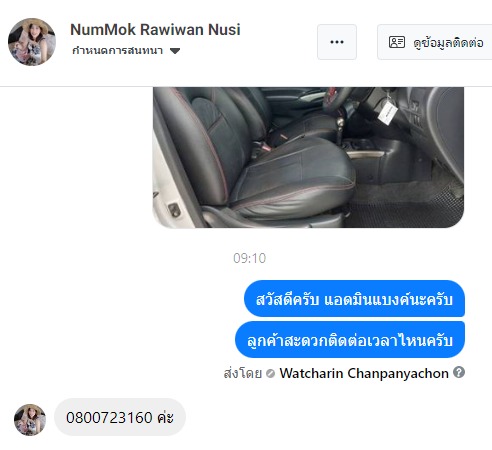Click the 09:10 timestamp
The width and height of the screenshot is (492, 450).
pyautogui.click(x=250, y=258)
